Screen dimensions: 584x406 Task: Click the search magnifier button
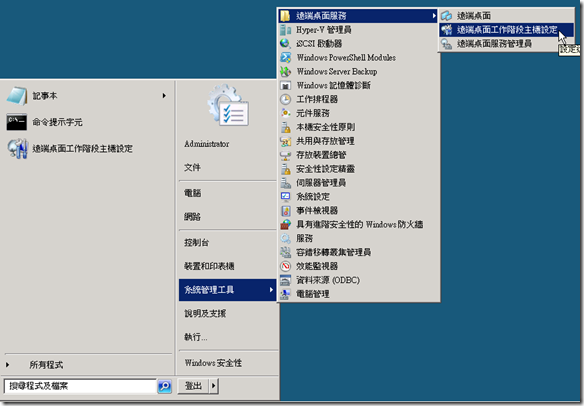pyautogui.click(x=165, y=386)
